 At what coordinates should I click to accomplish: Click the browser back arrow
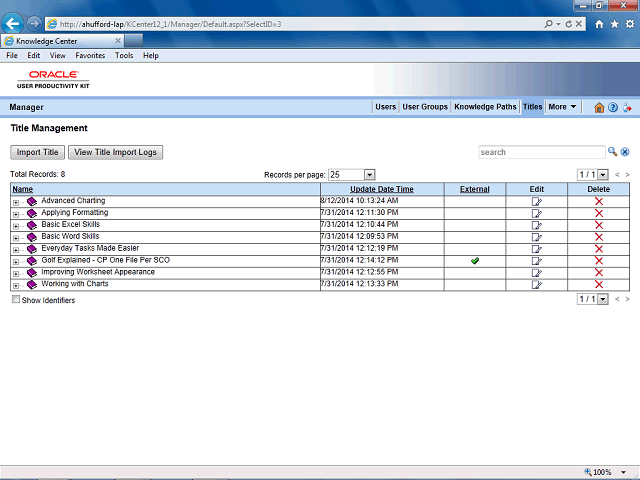coord(12,24)
